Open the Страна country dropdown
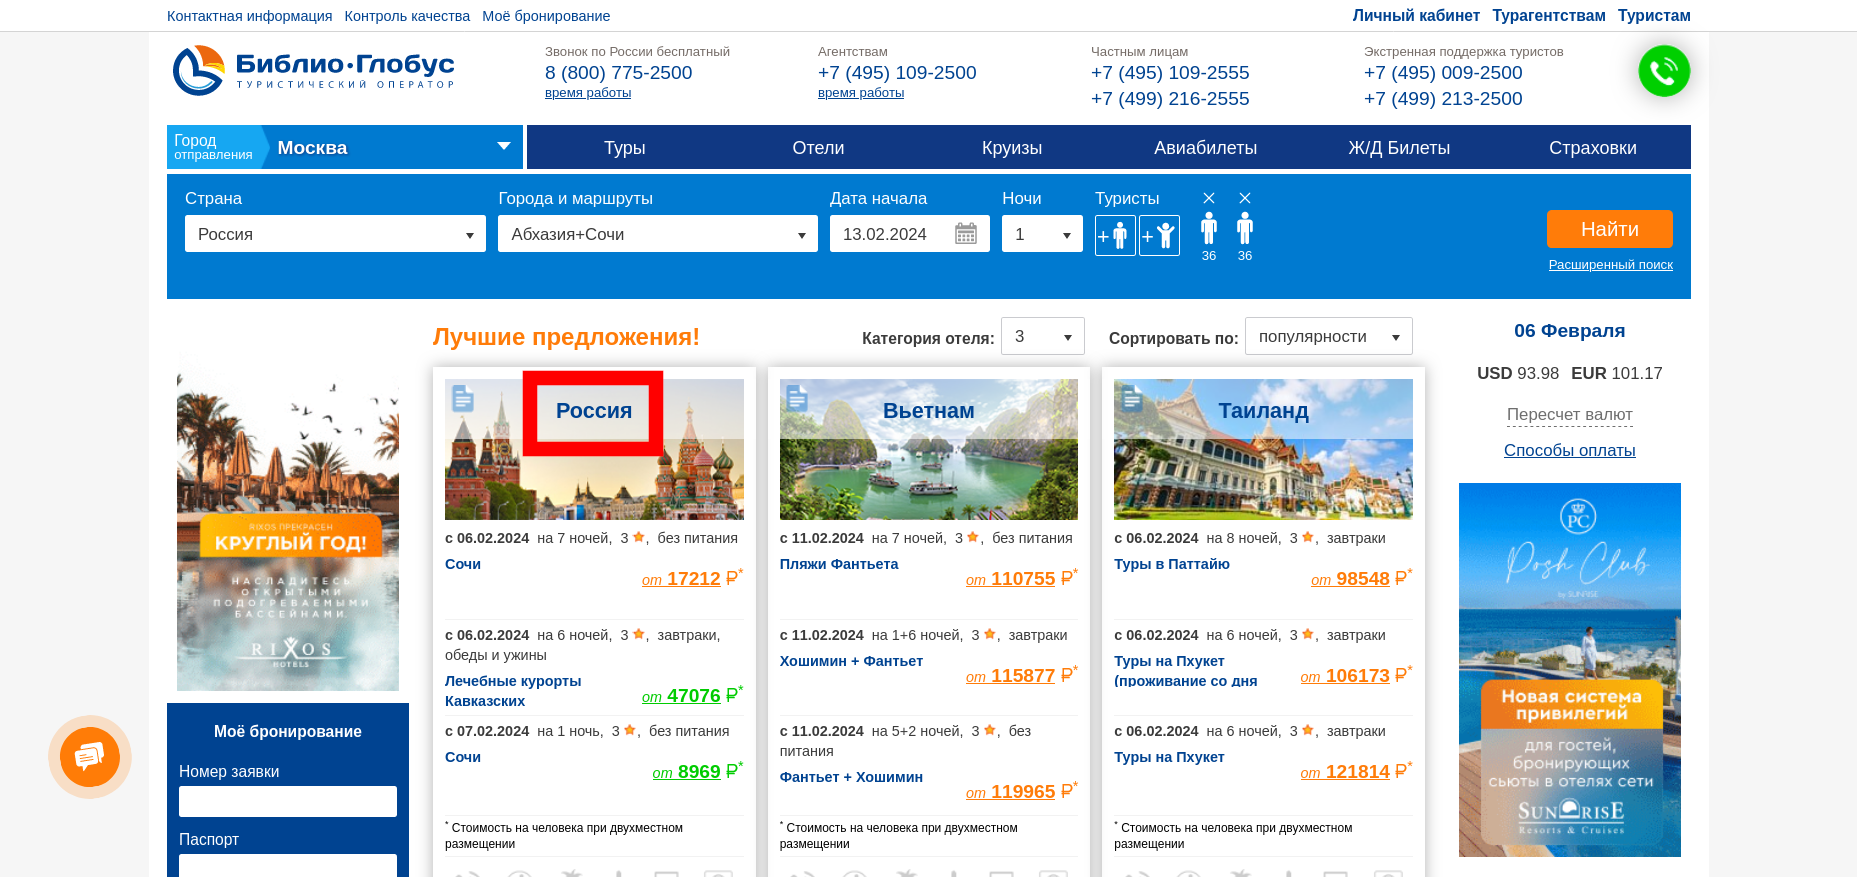 (x=335, y=234)
